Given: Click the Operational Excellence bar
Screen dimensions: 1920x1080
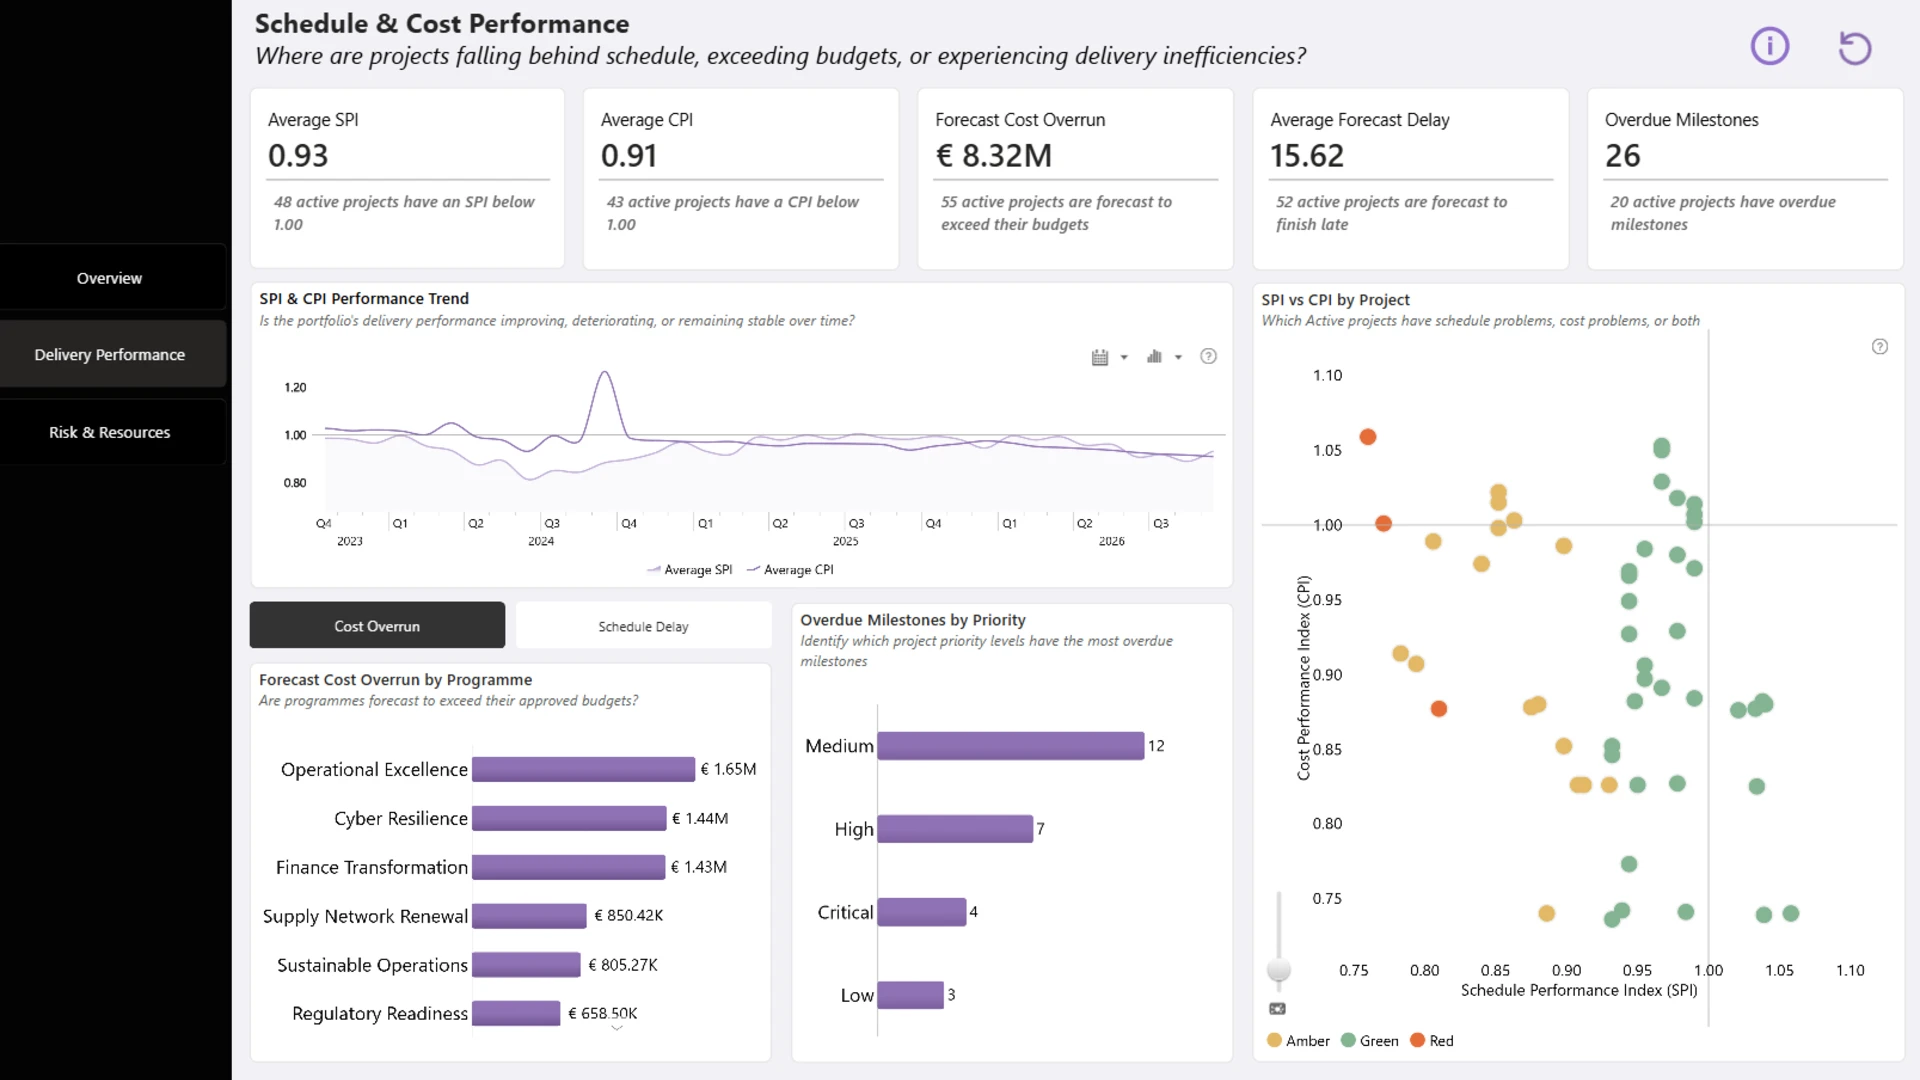Looking at the screenshot, I should pyautogui.click(x=583, y=769).
